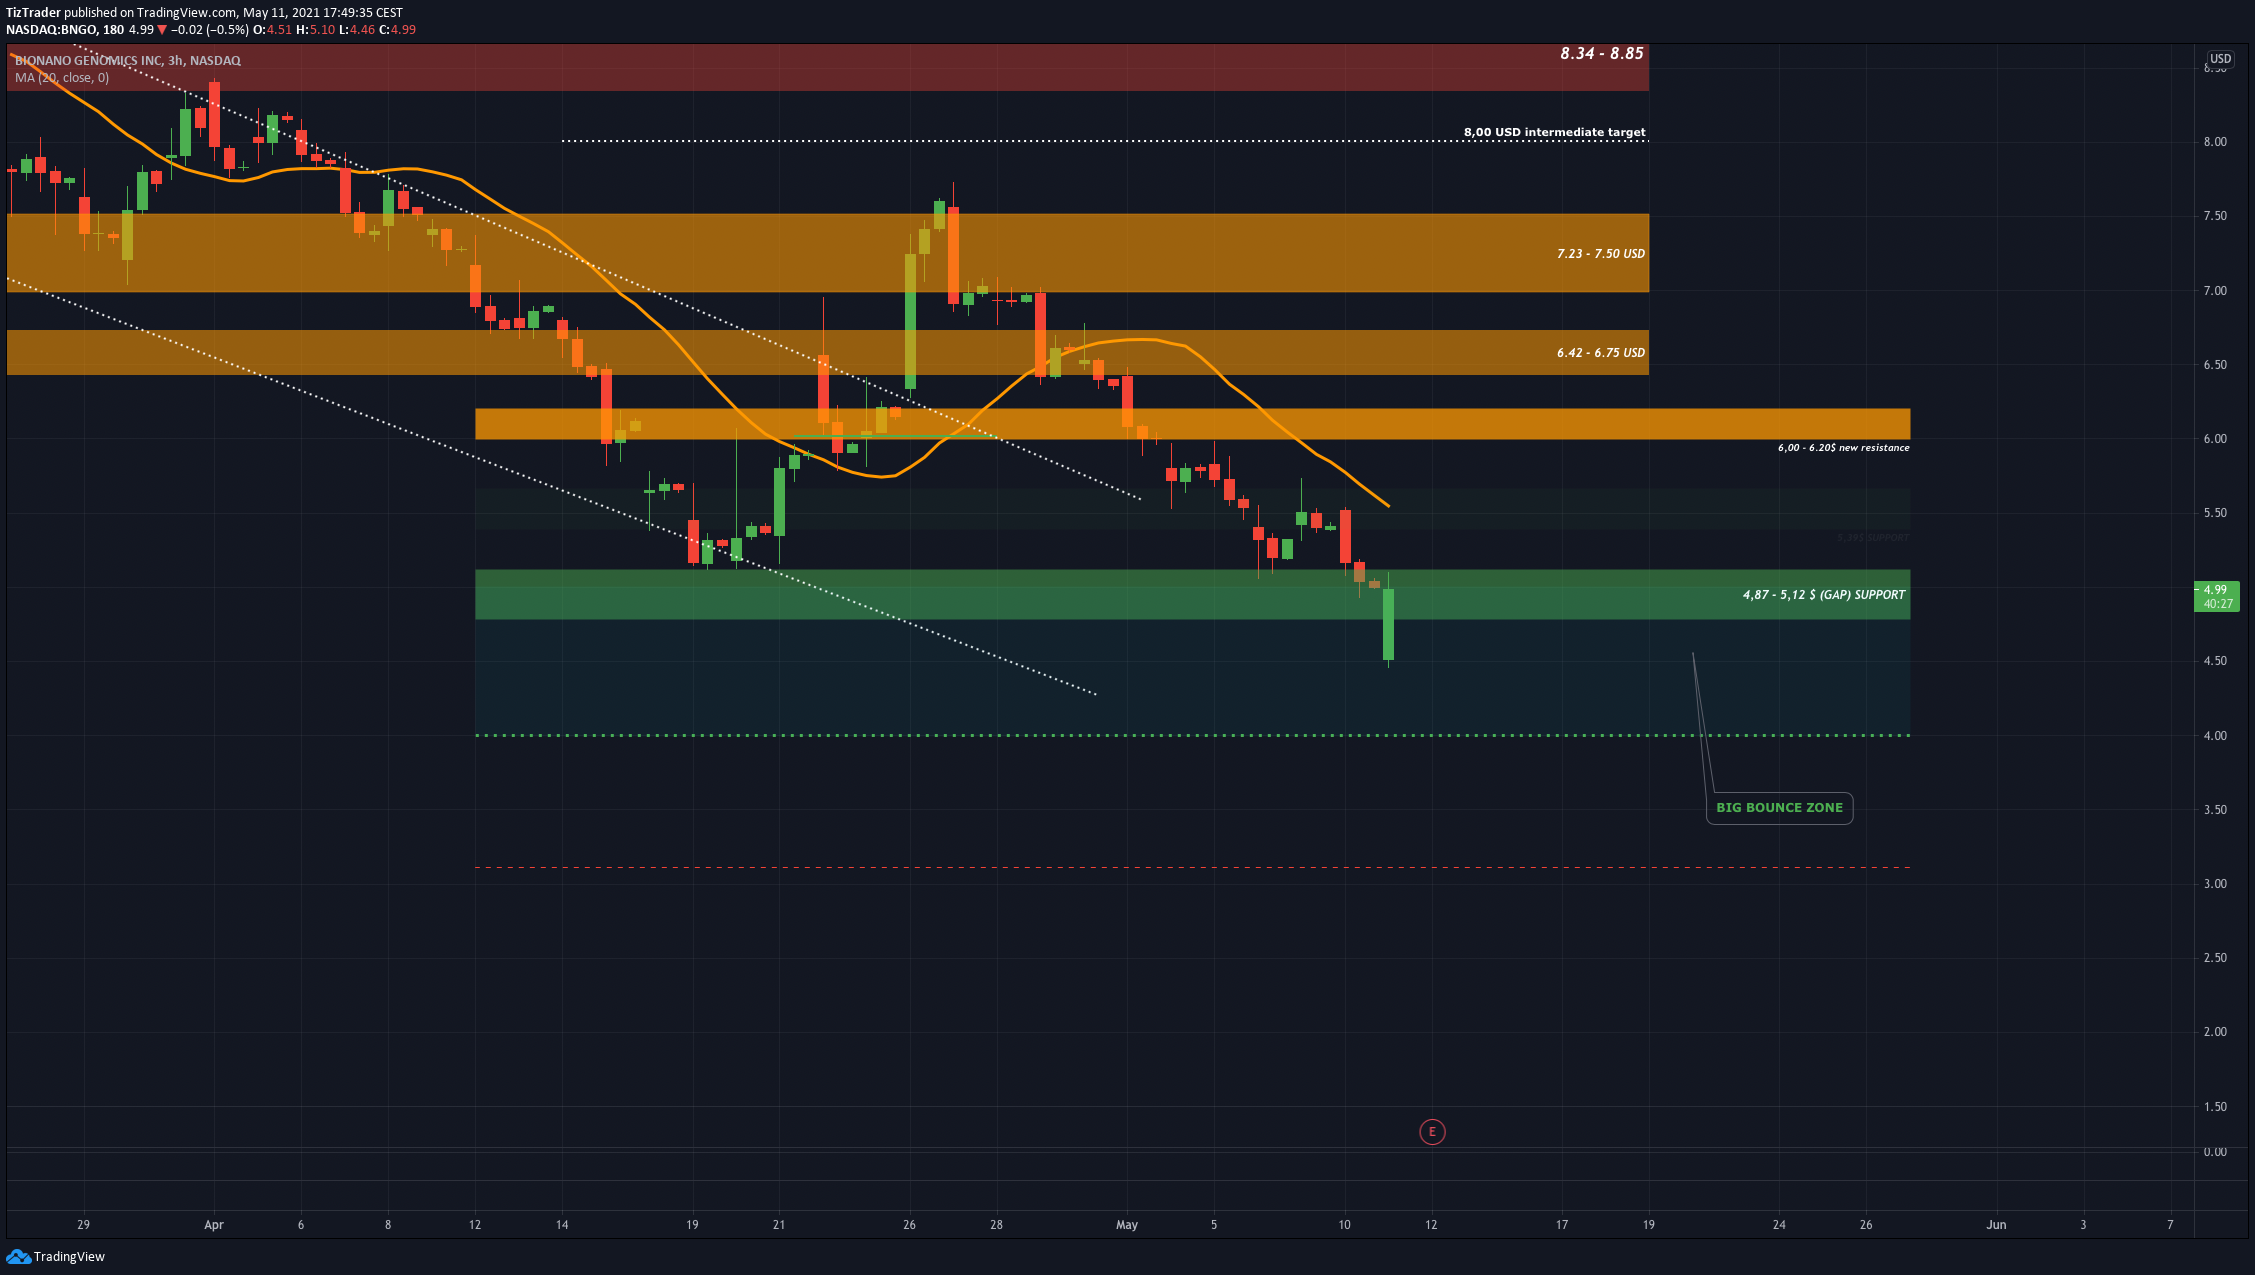
Task: Click the 2.00 price axis label
Action: click(x=2215, y=1032)
